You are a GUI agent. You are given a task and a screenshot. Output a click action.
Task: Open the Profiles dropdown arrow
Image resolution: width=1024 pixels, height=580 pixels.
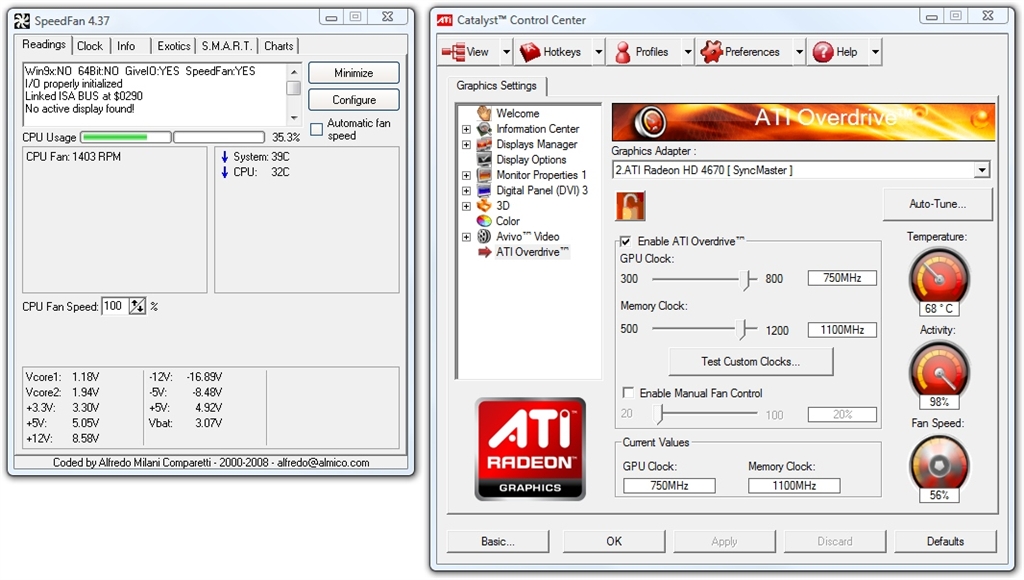pyautogui.click(x=688, y=52)
